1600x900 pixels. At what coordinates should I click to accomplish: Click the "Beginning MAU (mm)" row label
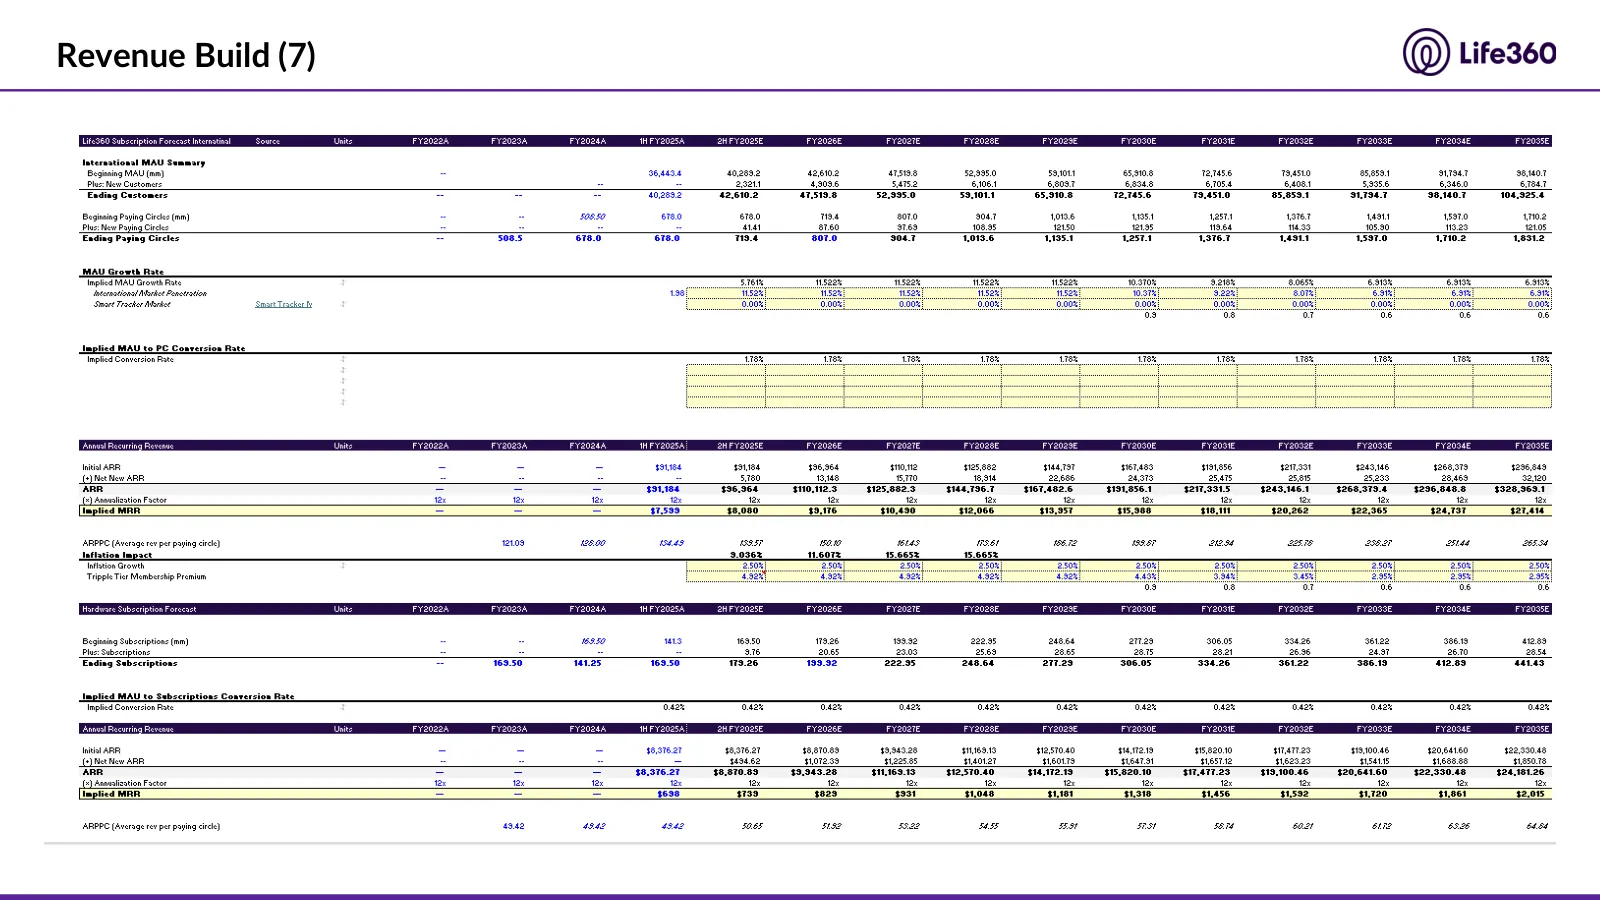[x=126, y=173]
